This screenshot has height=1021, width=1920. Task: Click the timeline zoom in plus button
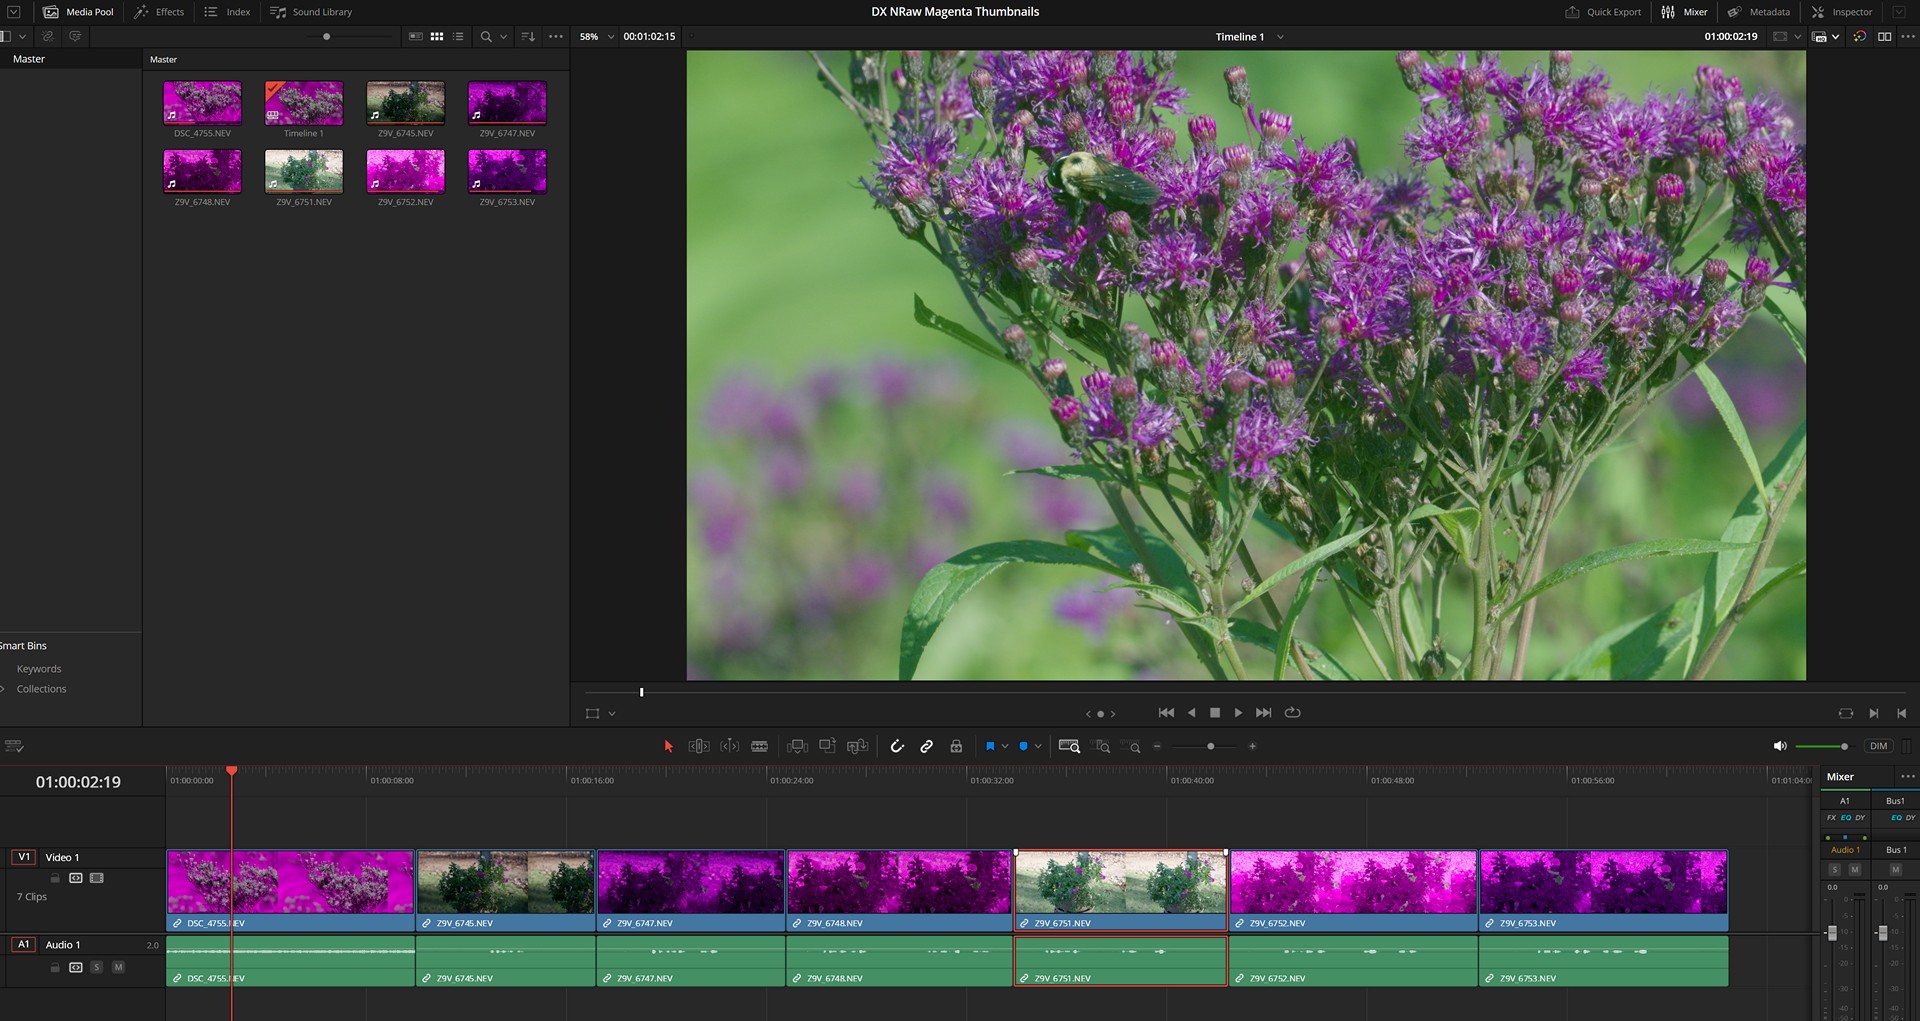pos(1252,746)
